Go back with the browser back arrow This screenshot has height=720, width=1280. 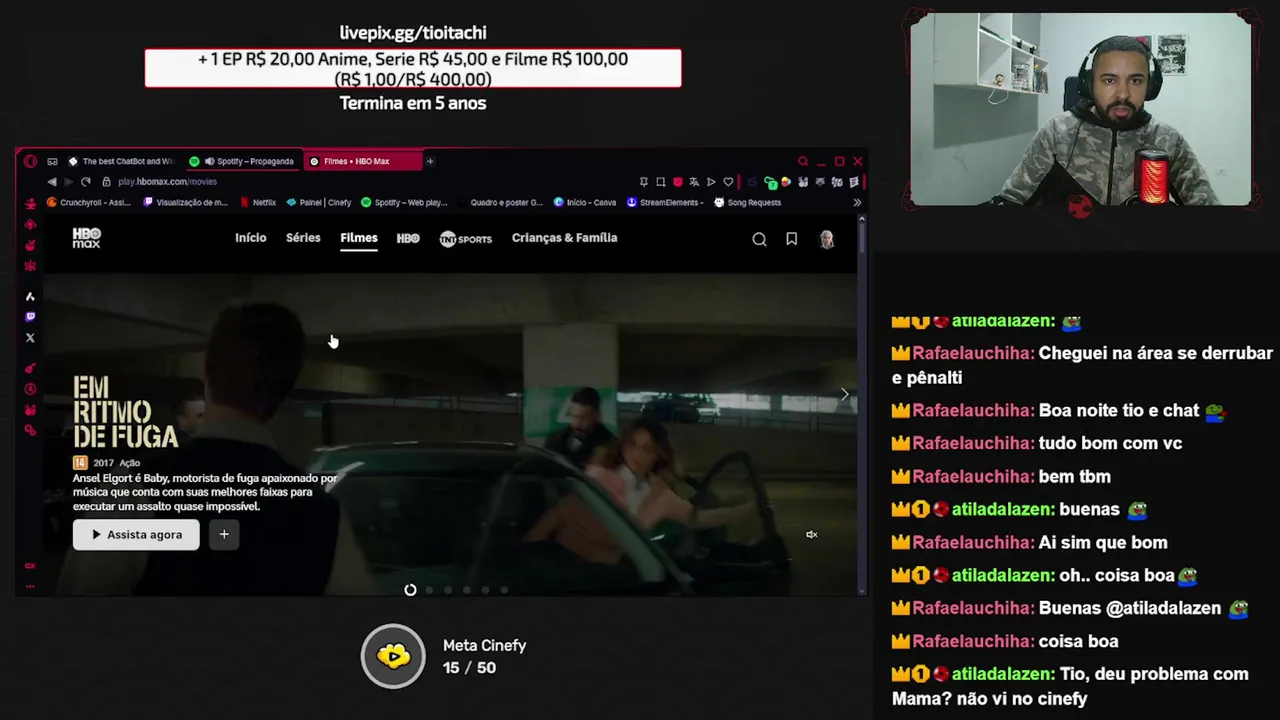click(52, 181)
